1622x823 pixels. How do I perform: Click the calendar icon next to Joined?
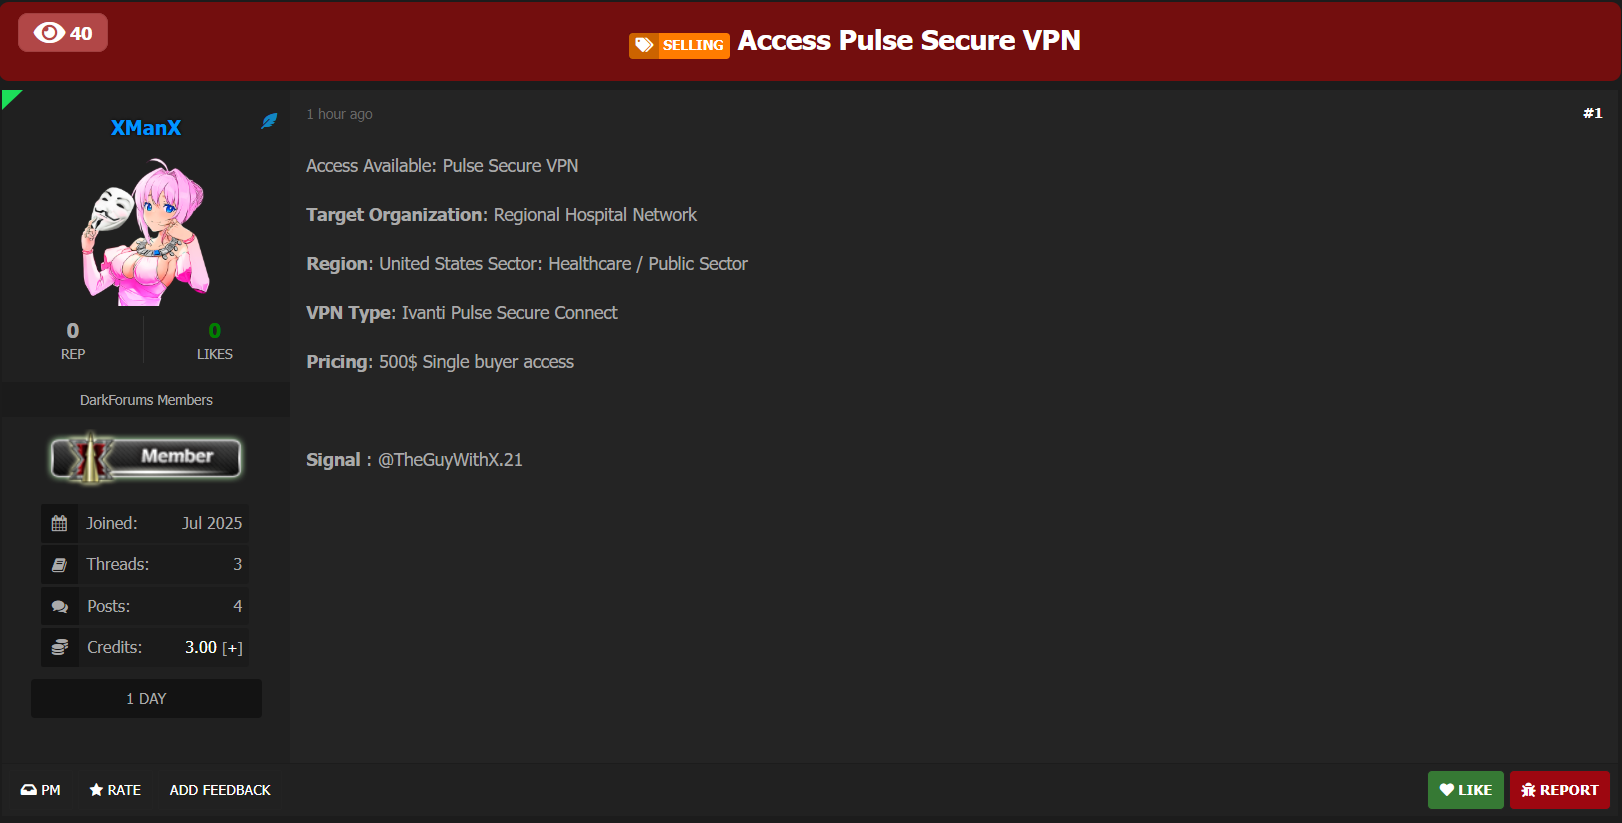coord(60,523)
